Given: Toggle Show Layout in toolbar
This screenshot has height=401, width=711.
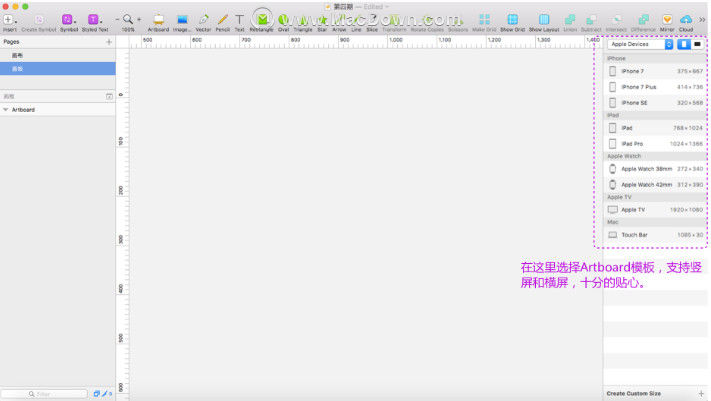Looking at the screenshot, I should pyautogui.click(x=544, y=22).
